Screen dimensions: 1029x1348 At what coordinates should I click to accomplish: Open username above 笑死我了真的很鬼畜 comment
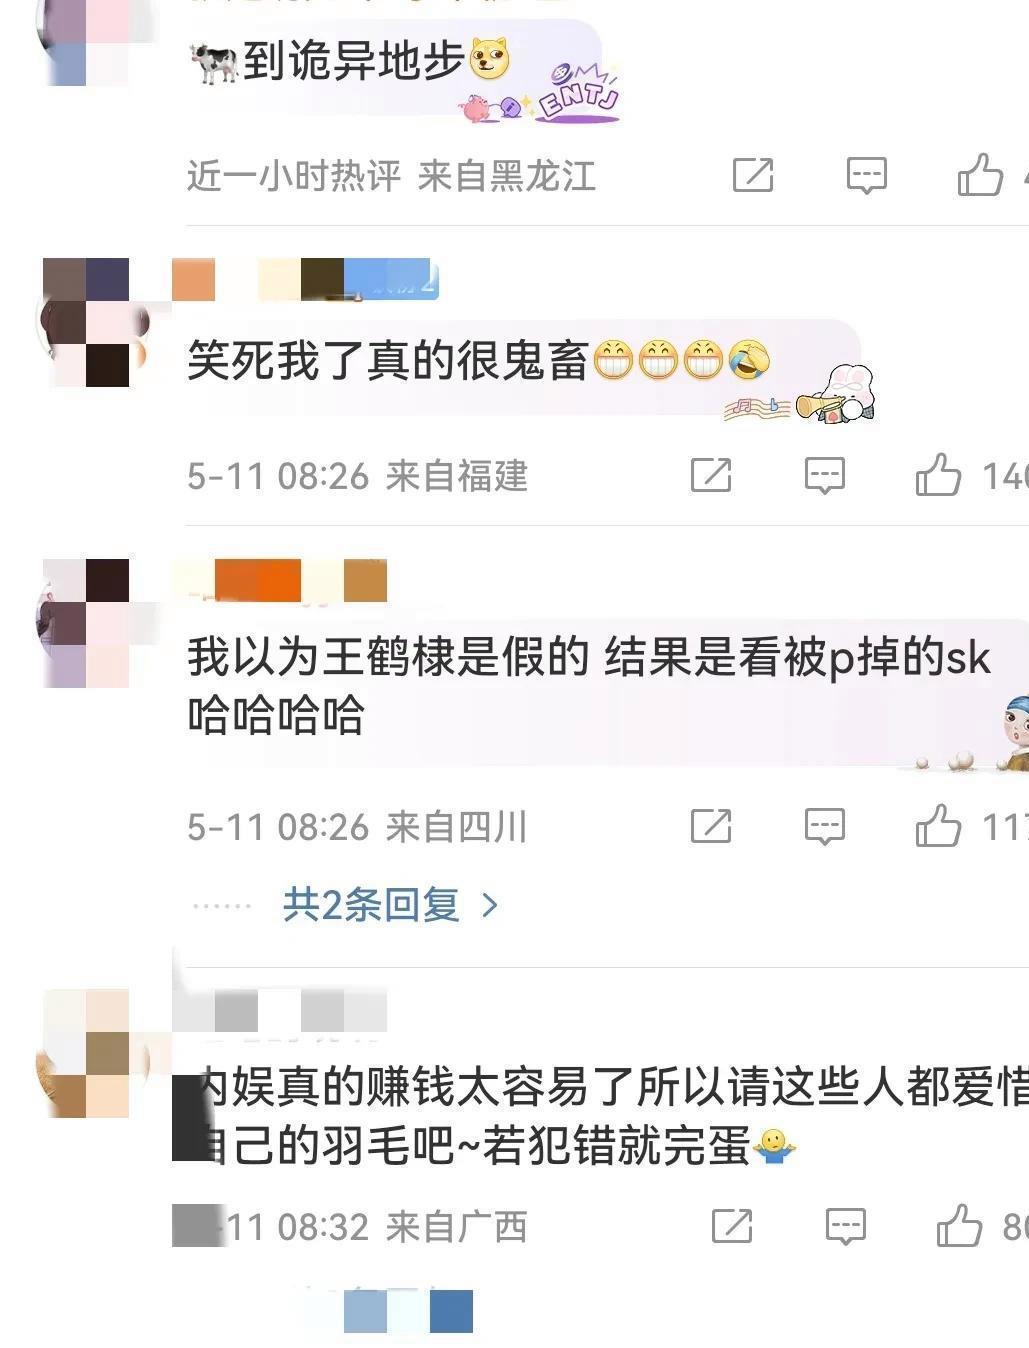pos(306,279)
